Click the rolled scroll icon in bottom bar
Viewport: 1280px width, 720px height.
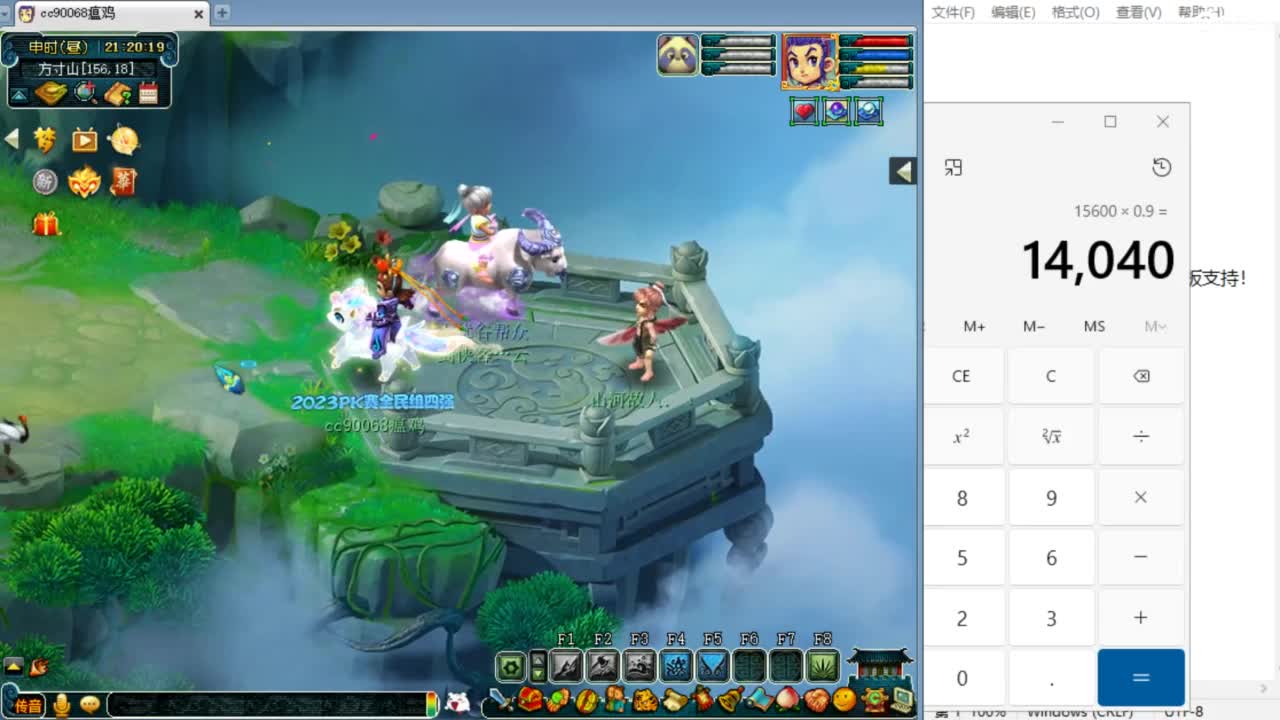tap(674, 700)
